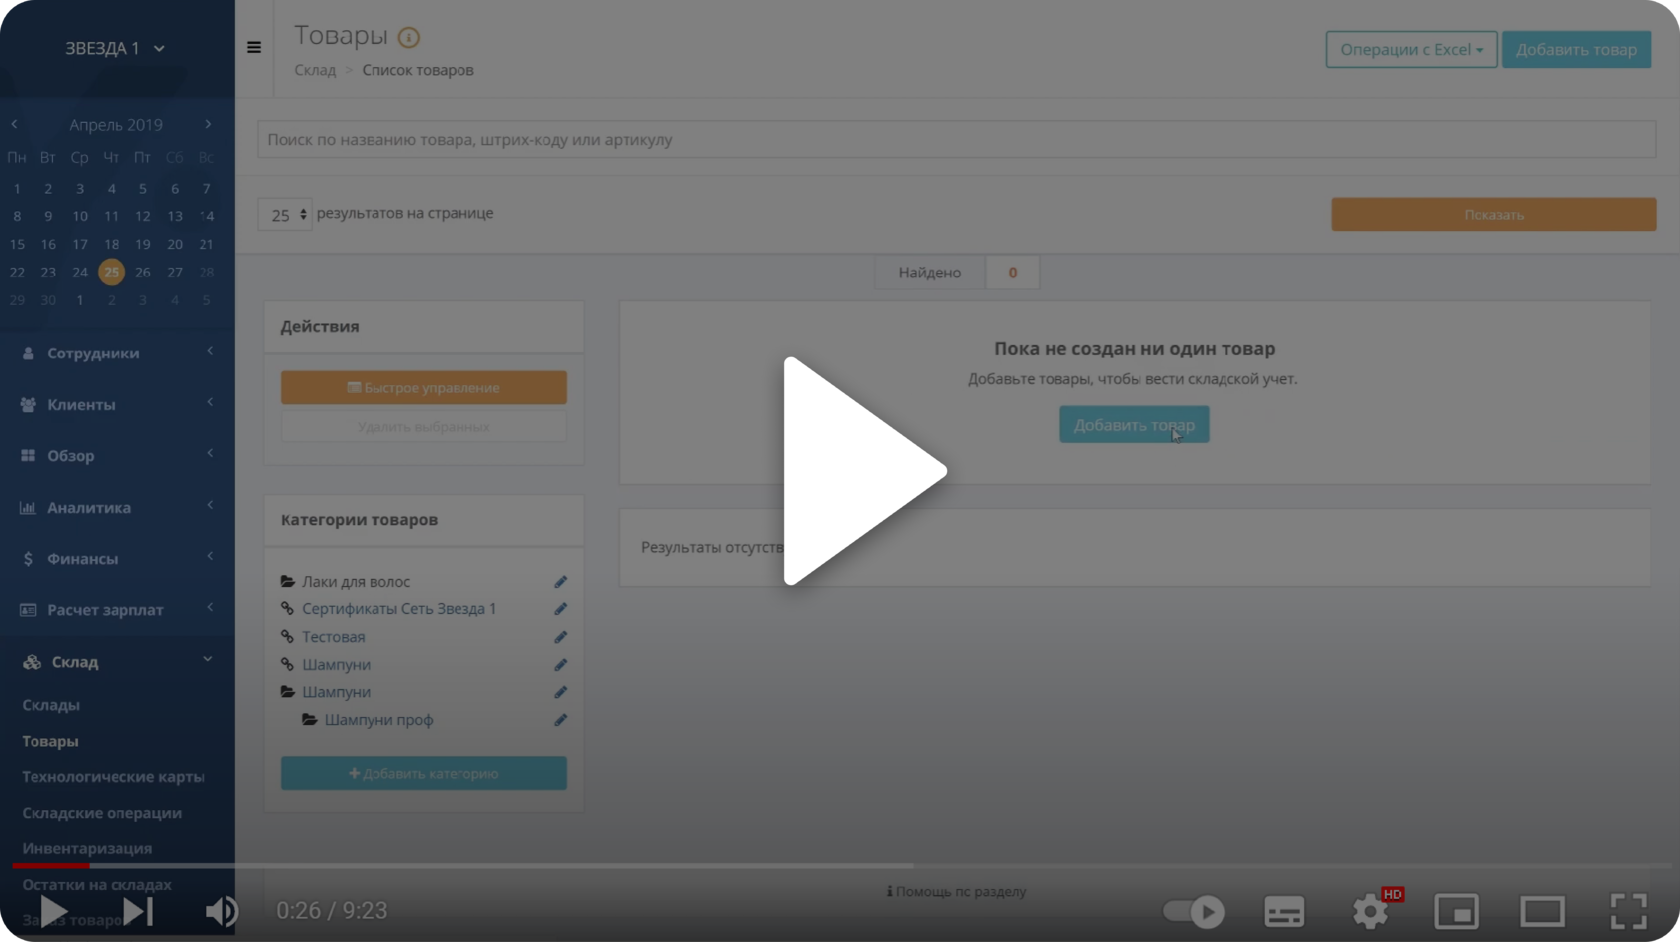Screen dimensions: 1680x942
Task: Click the orange Показать button
Action: [x=1493, y=215]
